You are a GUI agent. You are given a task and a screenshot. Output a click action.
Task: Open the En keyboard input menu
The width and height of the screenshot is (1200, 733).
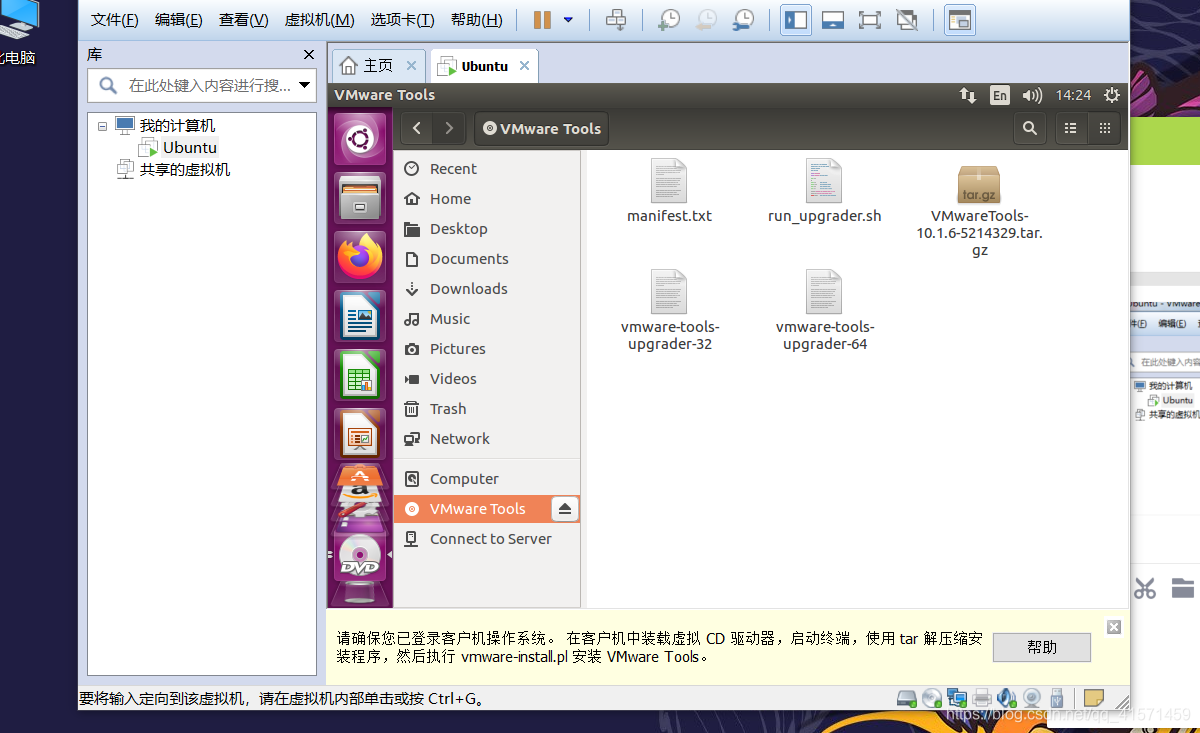pyautogui.click(x=1000, y=95)
